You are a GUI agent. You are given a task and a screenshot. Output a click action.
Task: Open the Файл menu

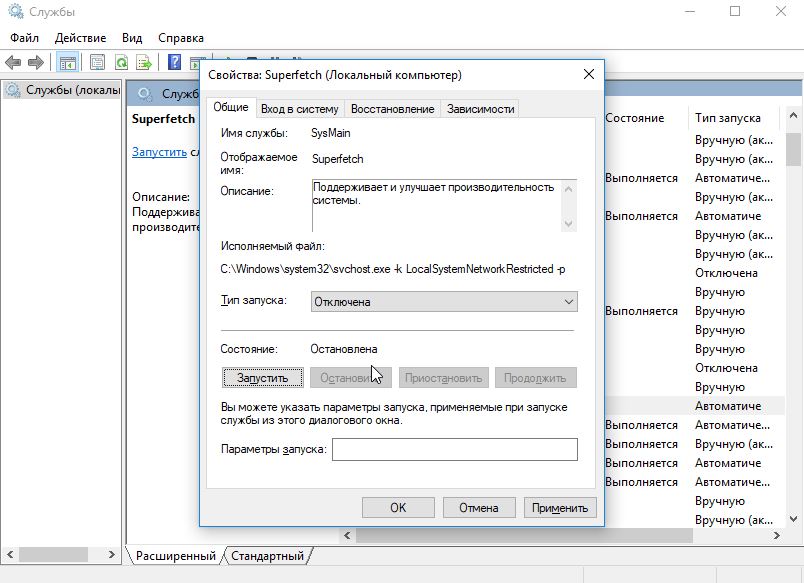click(24, 38)
